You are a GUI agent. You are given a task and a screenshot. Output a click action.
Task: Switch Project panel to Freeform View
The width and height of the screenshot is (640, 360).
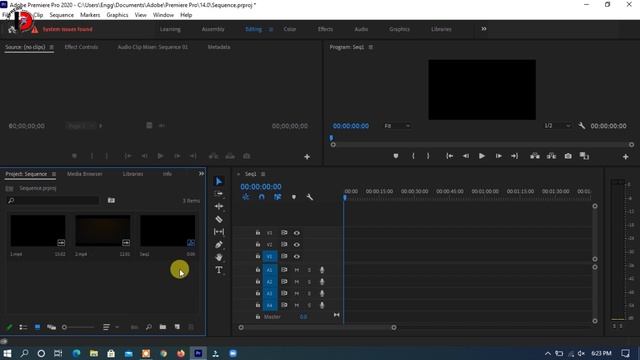point(51,327)
